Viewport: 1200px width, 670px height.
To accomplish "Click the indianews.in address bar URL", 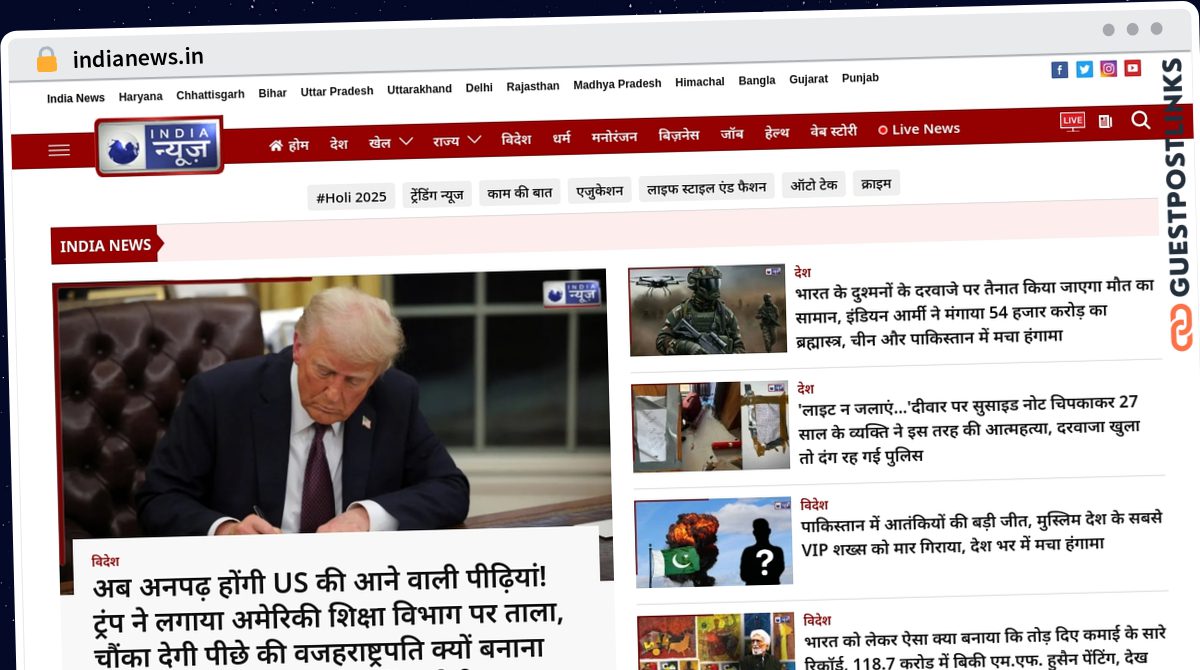I will click(138, 58).
